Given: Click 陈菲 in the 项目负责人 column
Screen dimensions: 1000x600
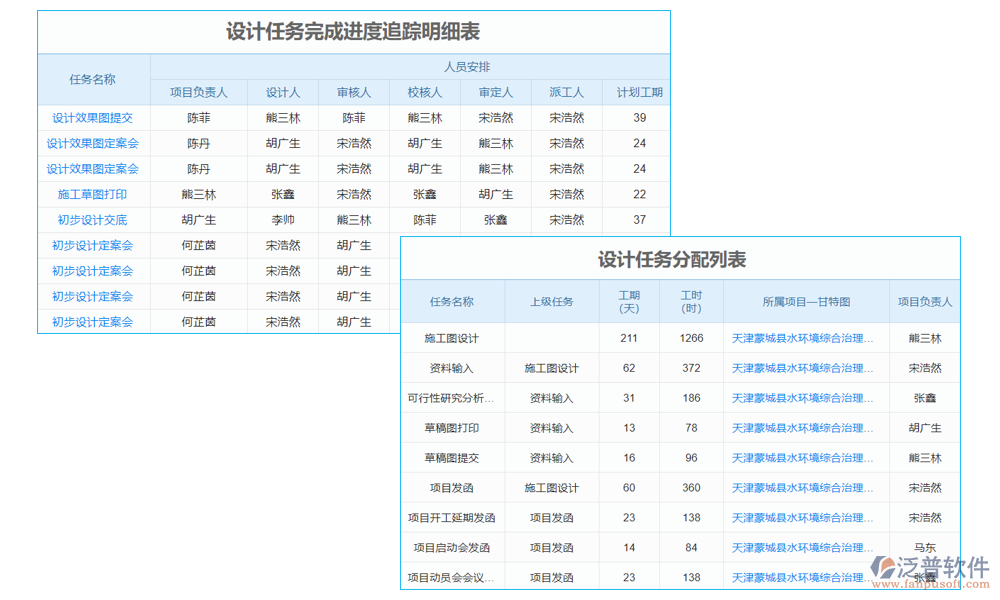Looking at the screenshot, I should (197, 117).
